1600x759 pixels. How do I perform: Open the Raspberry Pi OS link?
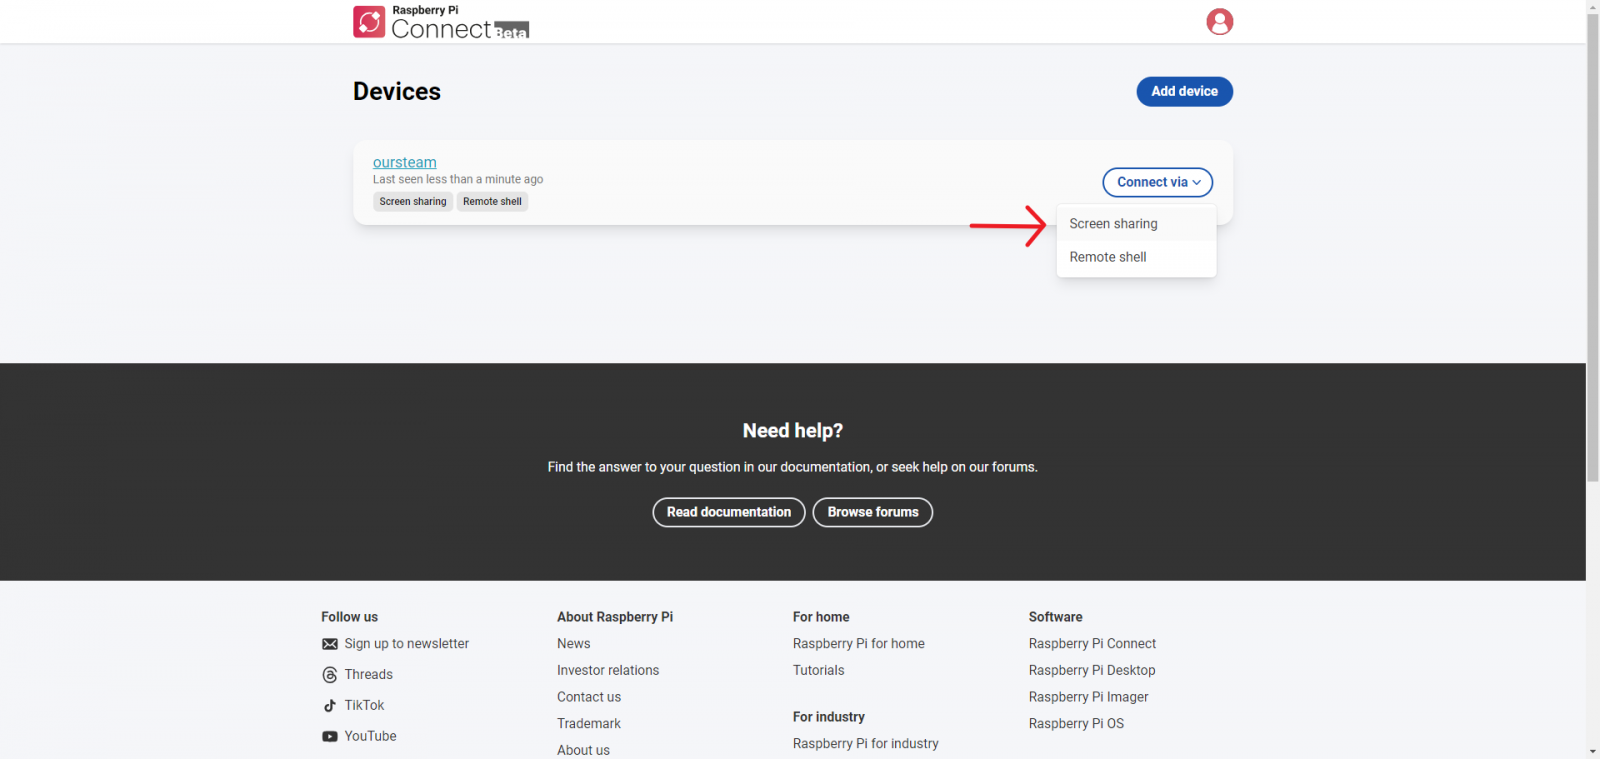1077,724
